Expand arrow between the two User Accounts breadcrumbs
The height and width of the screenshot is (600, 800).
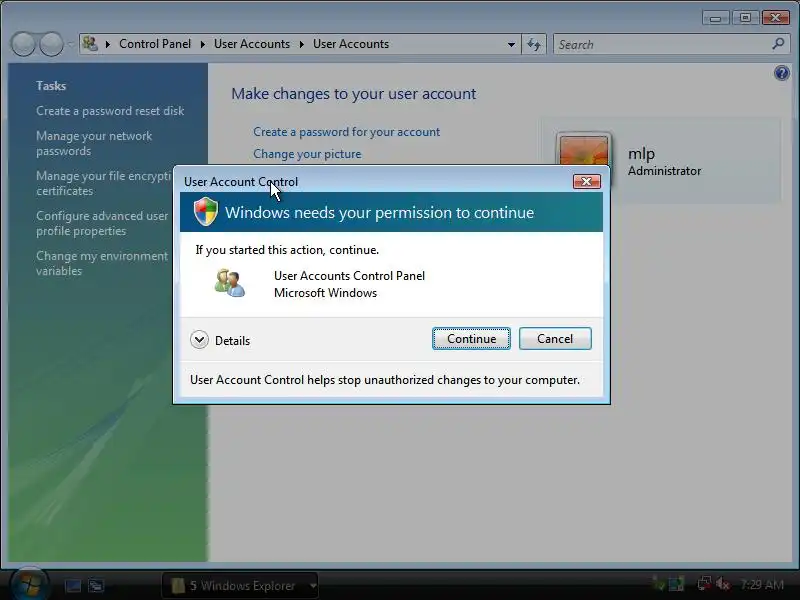click(302, 44)
